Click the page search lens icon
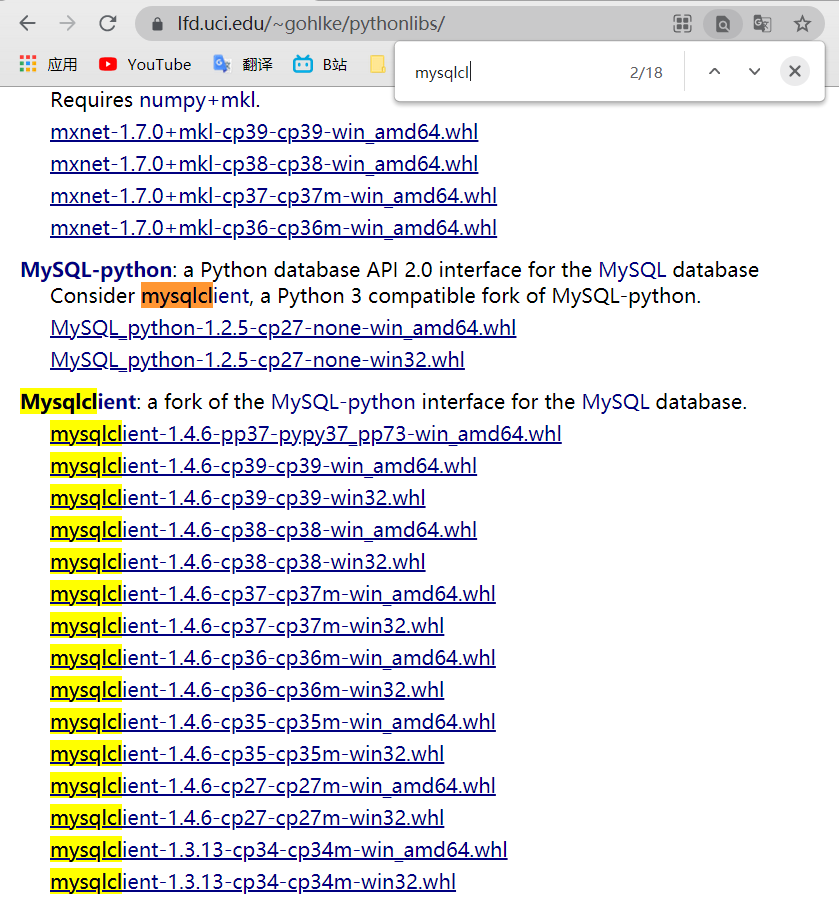Image resolution: width=839 pixels, height=908 pixels. pos(723,24)
